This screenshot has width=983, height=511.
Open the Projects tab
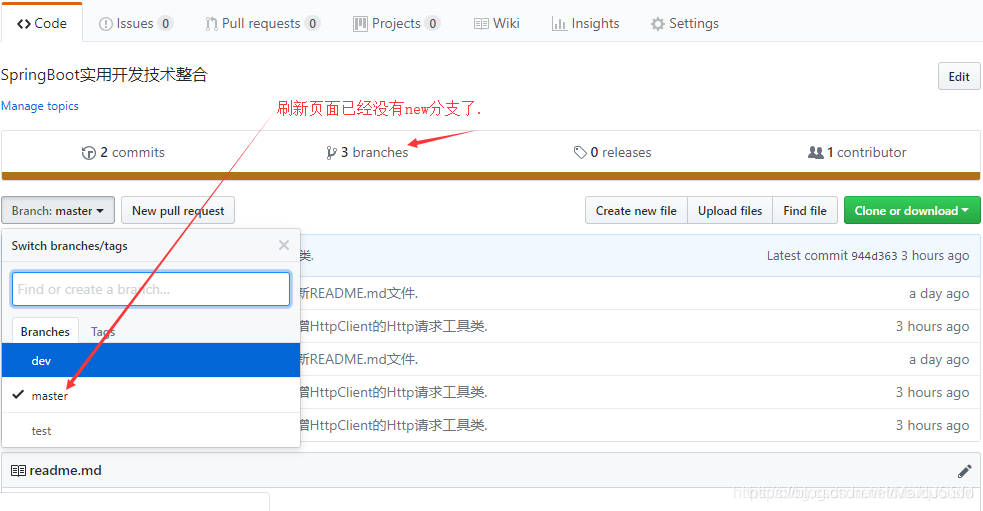[396, 23]
